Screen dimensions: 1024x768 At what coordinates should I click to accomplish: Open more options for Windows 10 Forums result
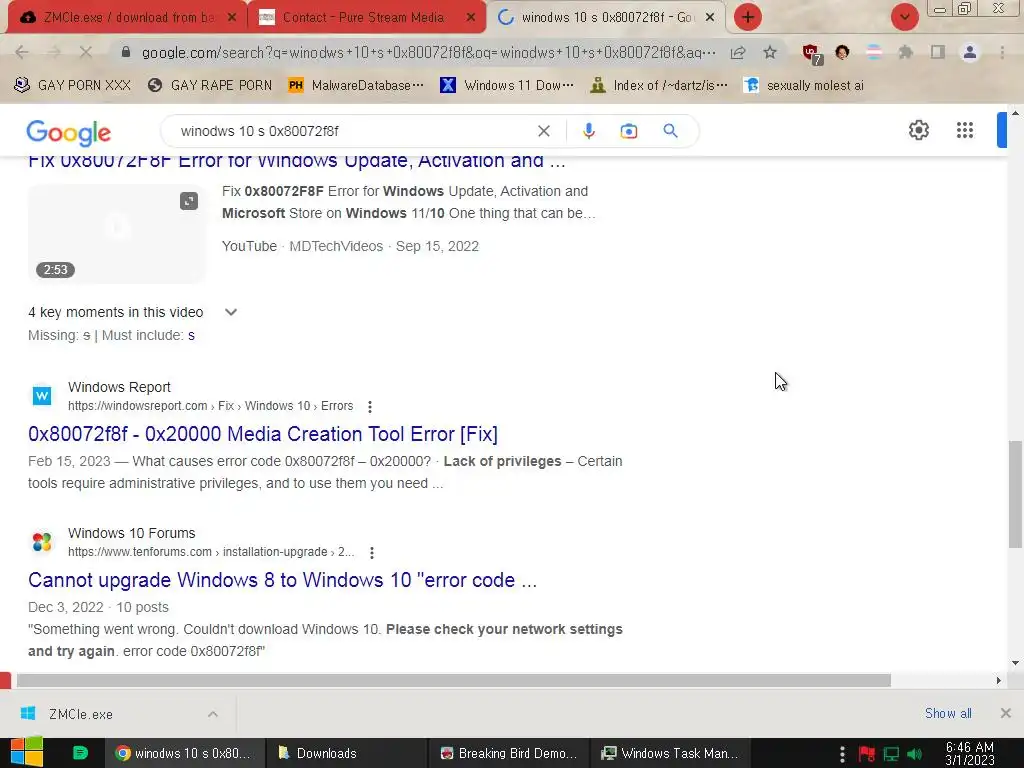[x=372, y=553]
